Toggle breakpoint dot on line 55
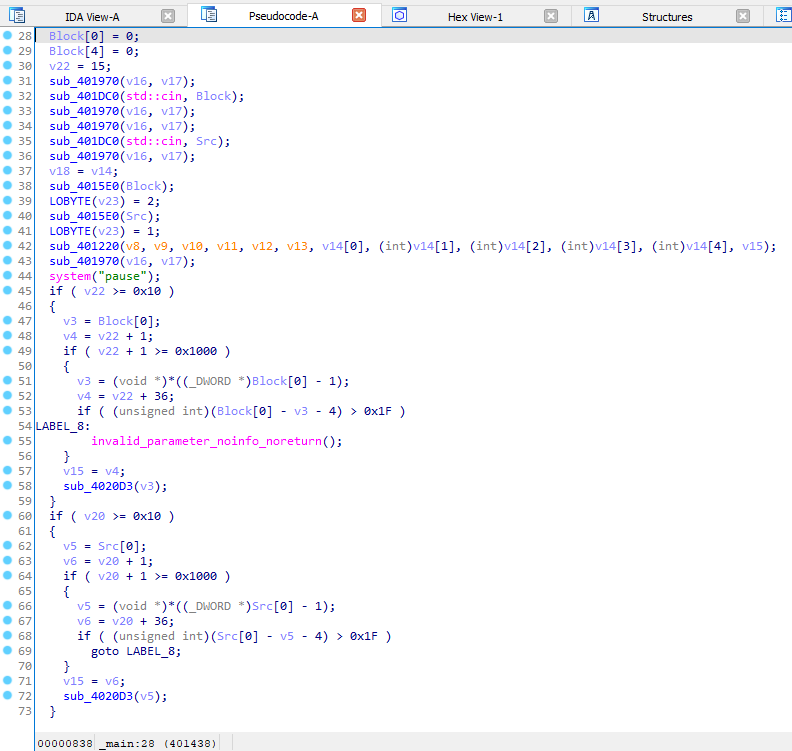This screenshot has height=751, width=792. click(x=8, y=440)
